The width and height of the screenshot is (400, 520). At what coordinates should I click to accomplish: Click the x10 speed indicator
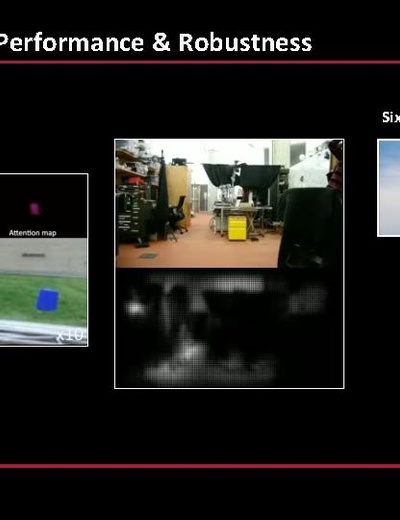coord(69,335)
